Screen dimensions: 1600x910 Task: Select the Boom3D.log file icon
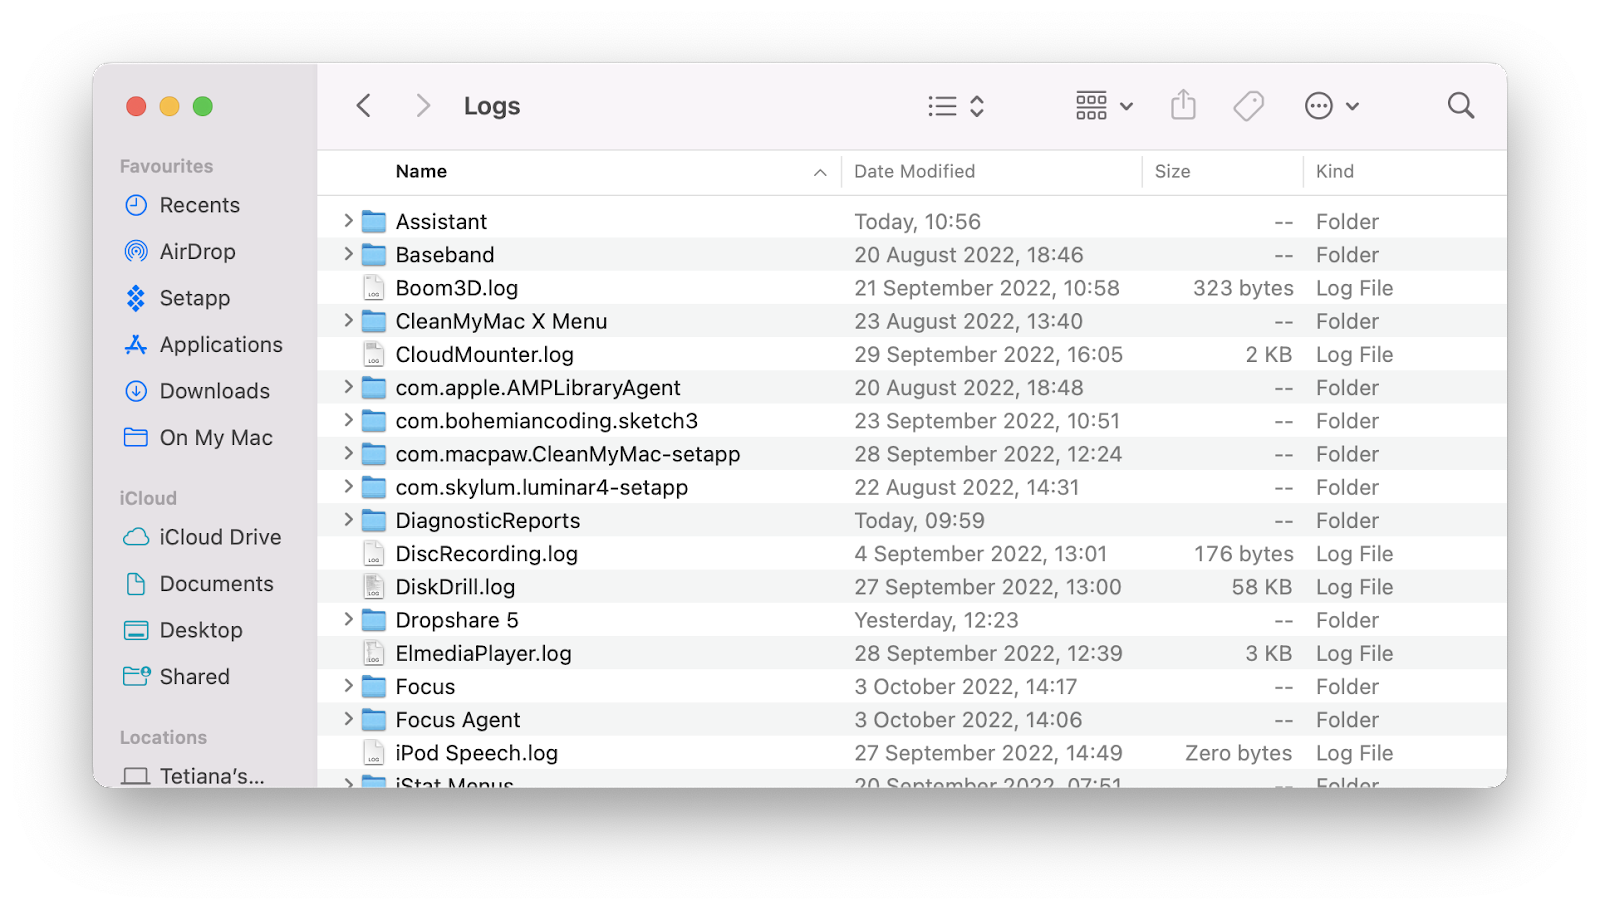click(374, 288)
